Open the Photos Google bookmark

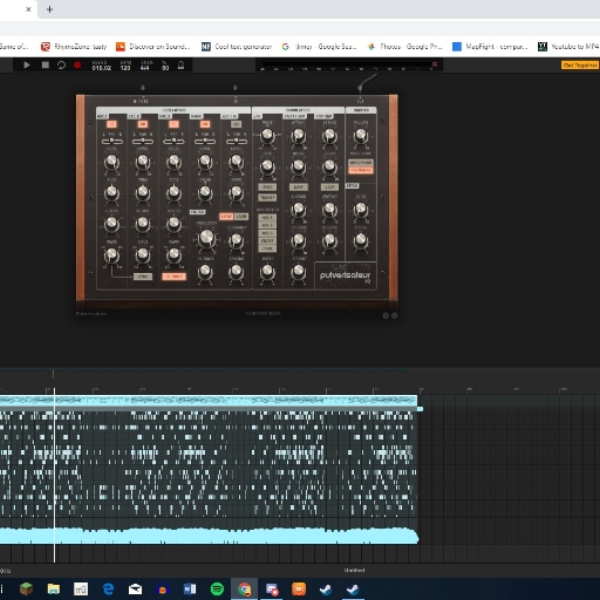click(x=404, y=46)
